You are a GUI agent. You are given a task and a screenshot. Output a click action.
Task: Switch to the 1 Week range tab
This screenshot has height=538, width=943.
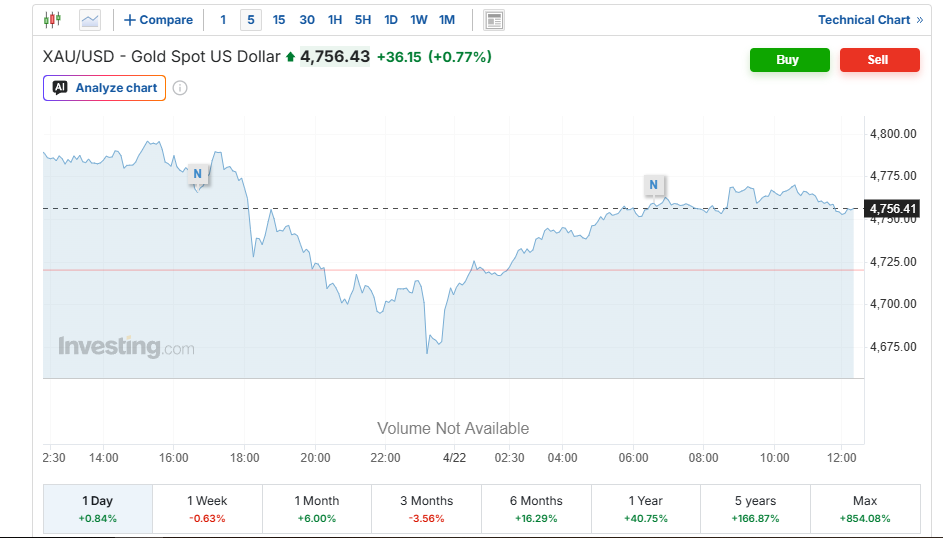(x=207, y=509)
